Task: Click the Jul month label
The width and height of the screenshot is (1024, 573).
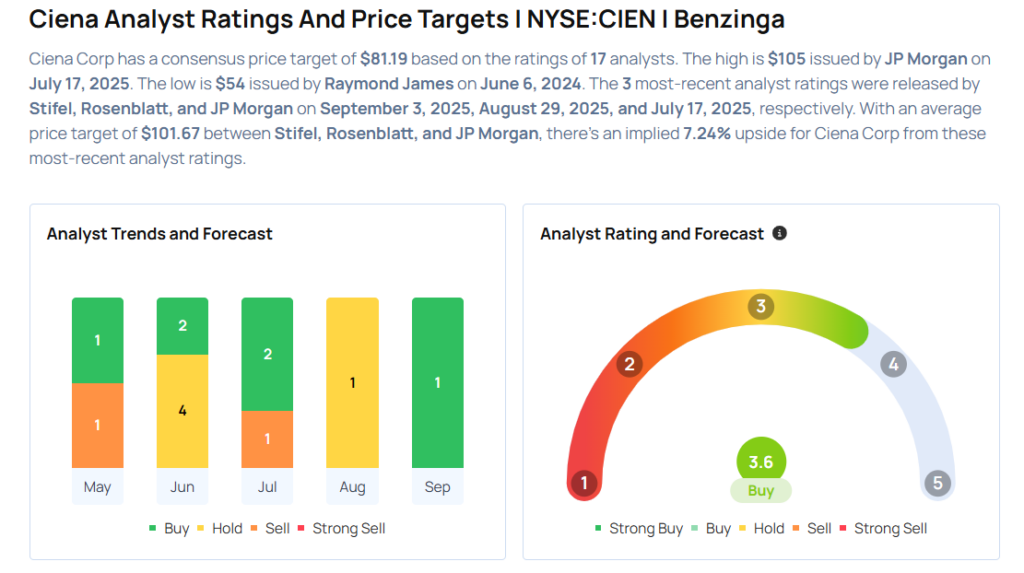Action: coord(267,487)
